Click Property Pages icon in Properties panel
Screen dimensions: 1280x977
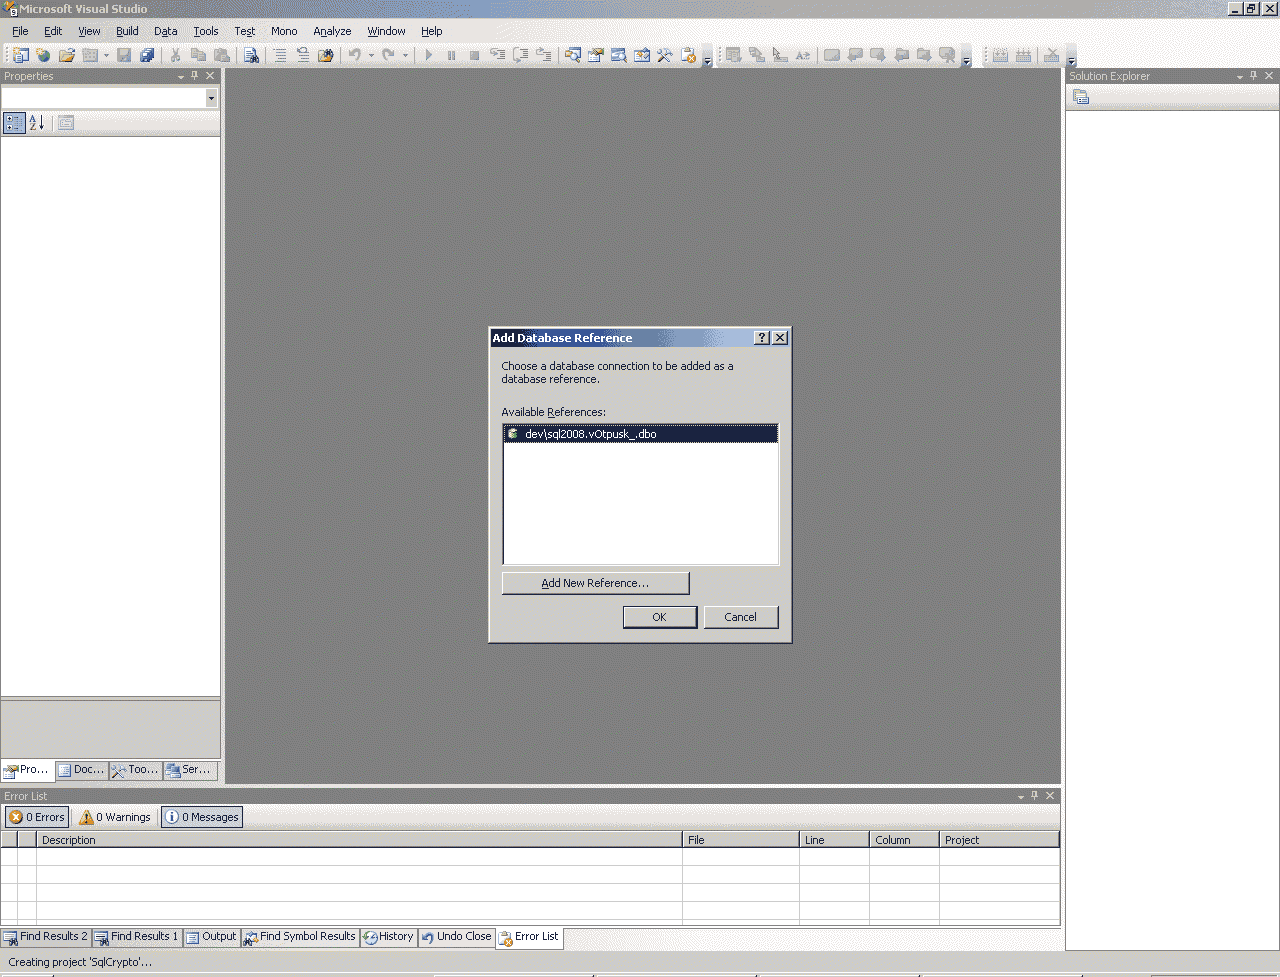tap(66, 123)
